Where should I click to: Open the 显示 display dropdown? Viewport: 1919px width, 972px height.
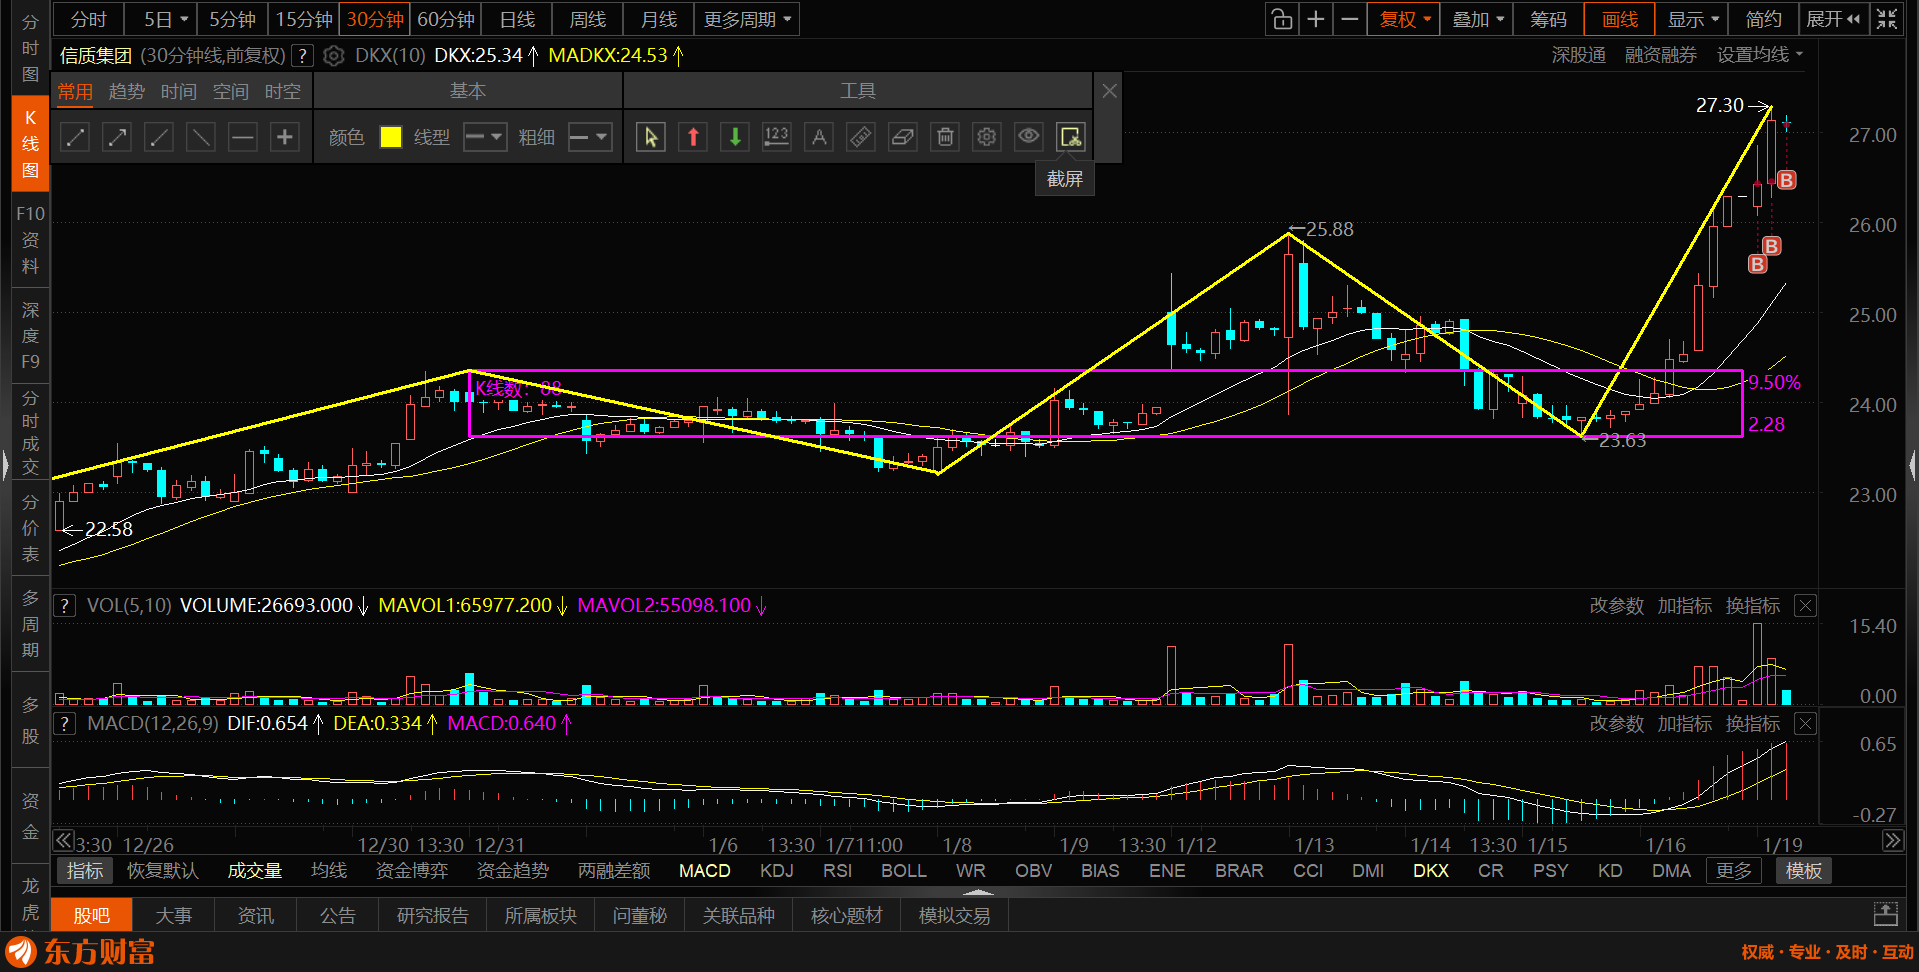pos(1693,19)
